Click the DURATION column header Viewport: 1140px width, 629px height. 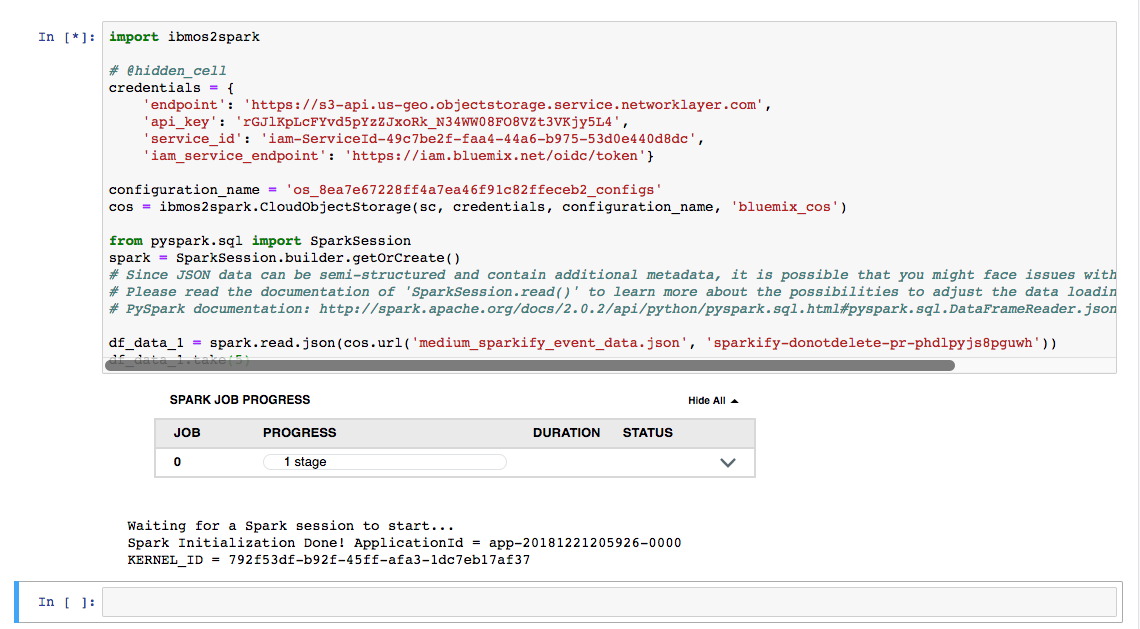click(x=566, y=433)
